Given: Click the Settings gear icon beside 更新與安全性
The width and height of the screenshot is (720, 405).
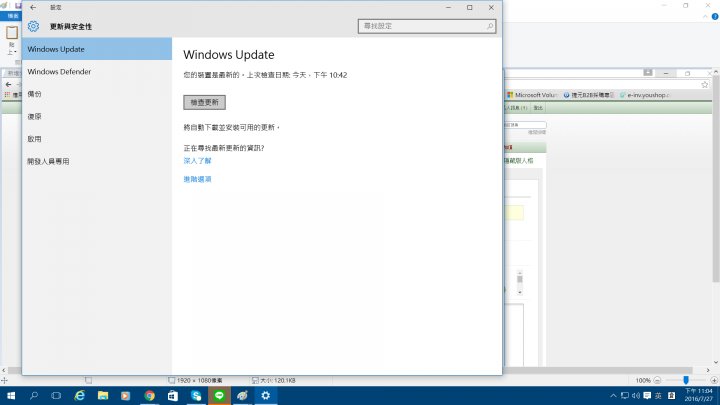Looking at the screenshot, I should [33, 26].
